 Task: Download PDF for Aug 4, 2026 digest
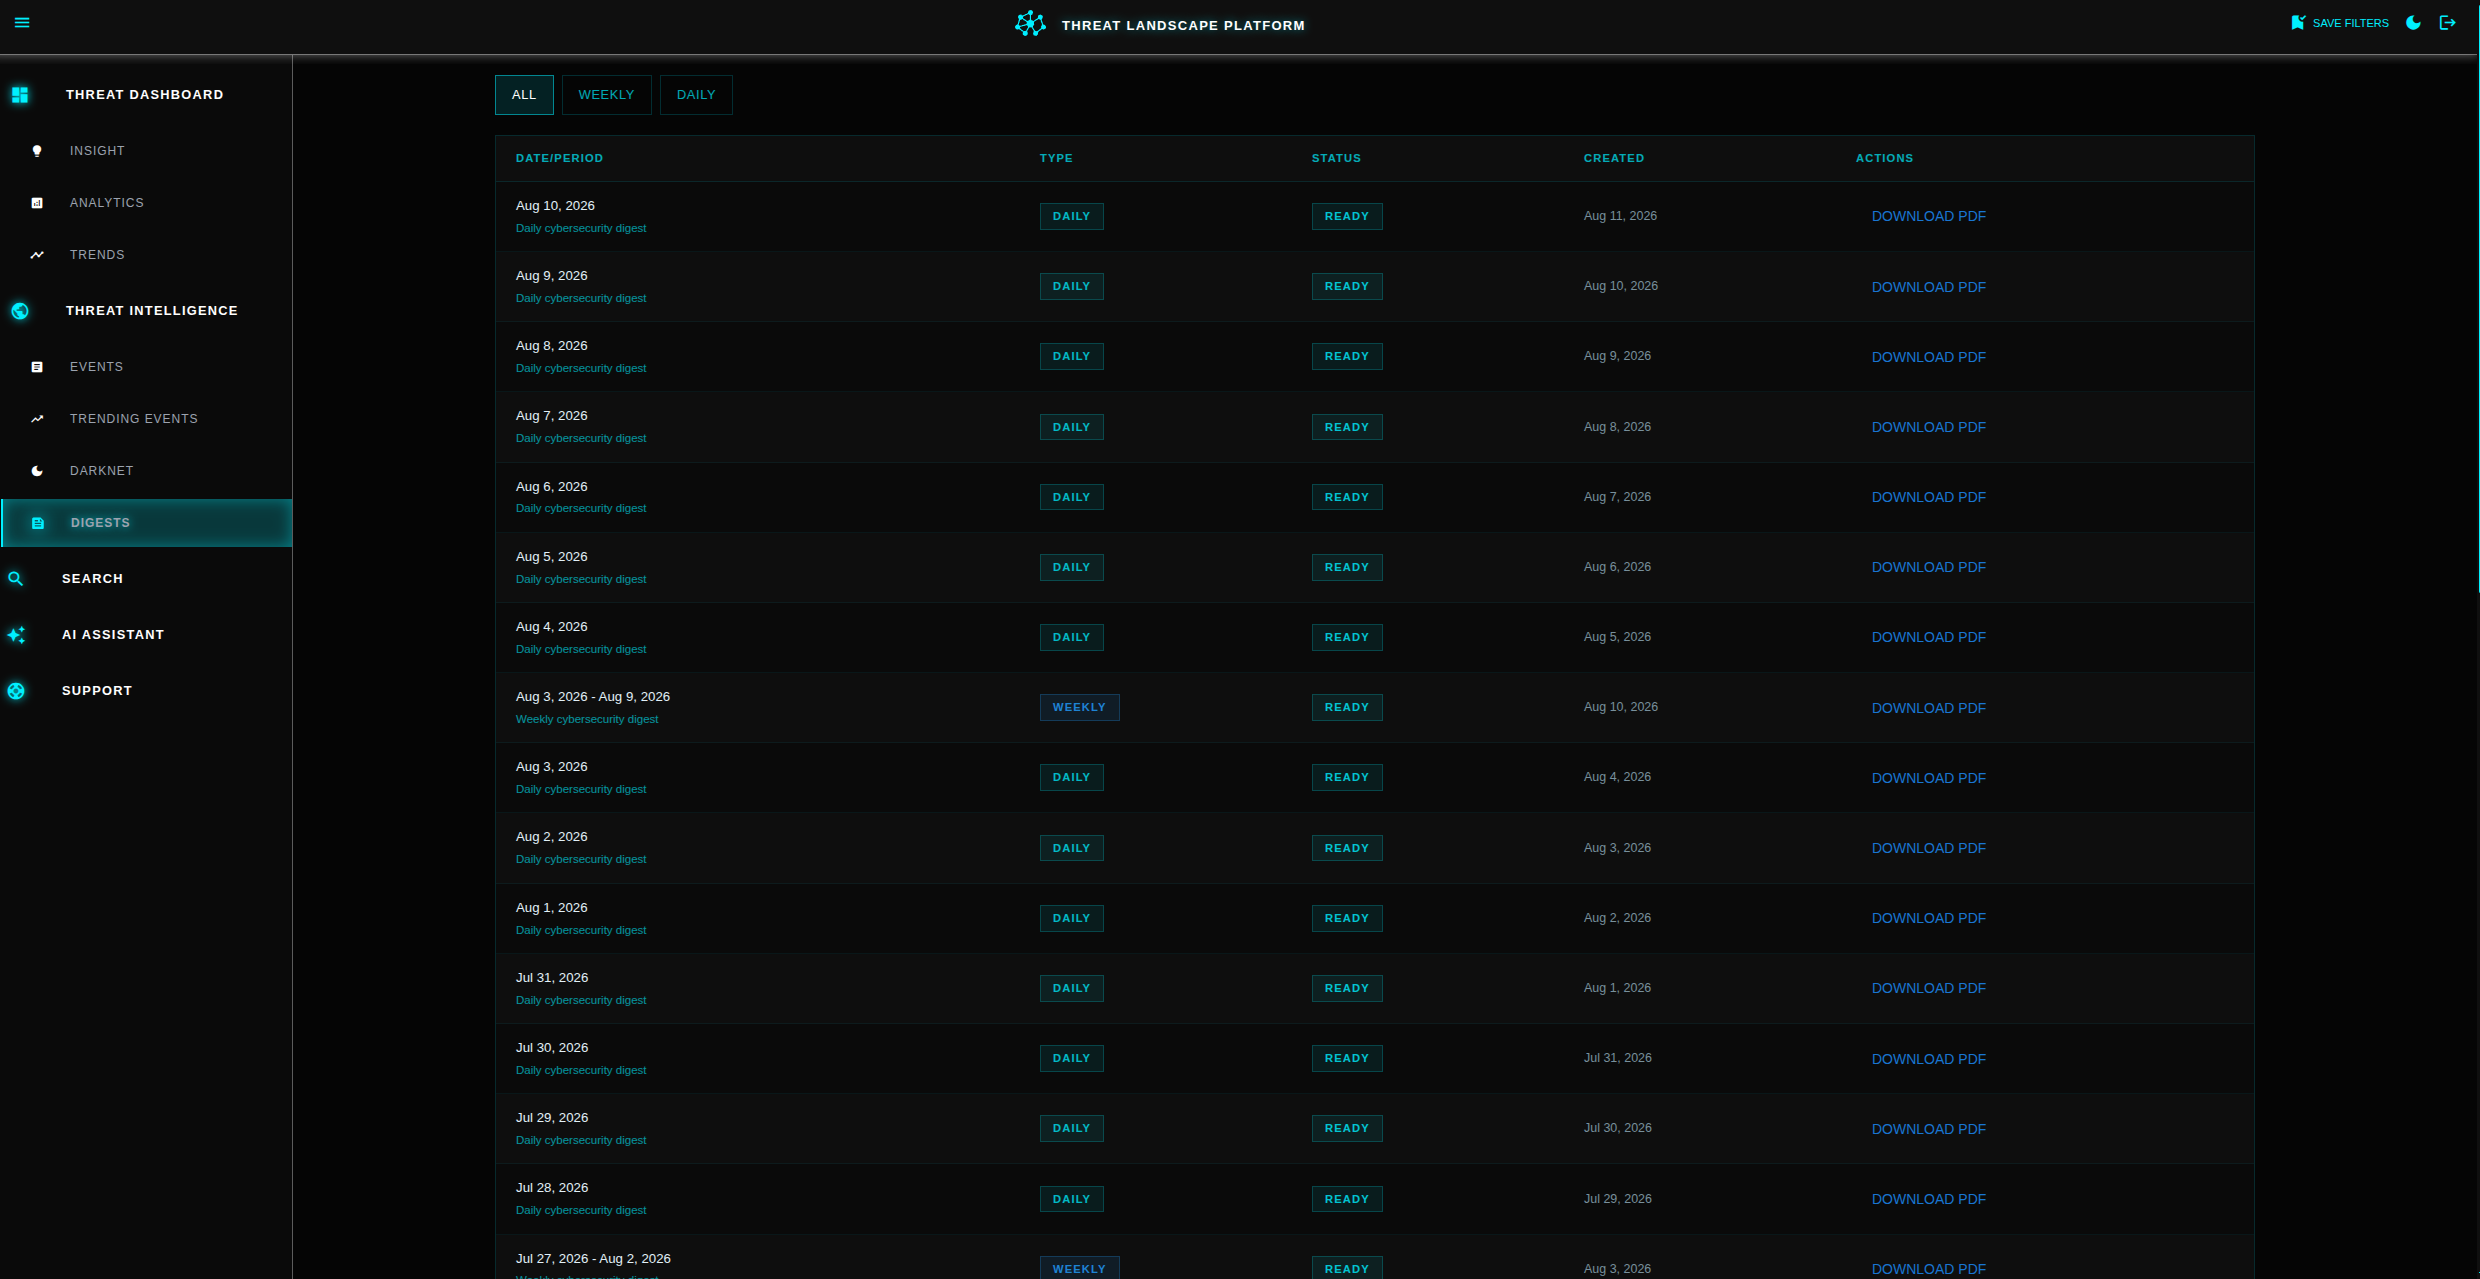click(1928, 637)
